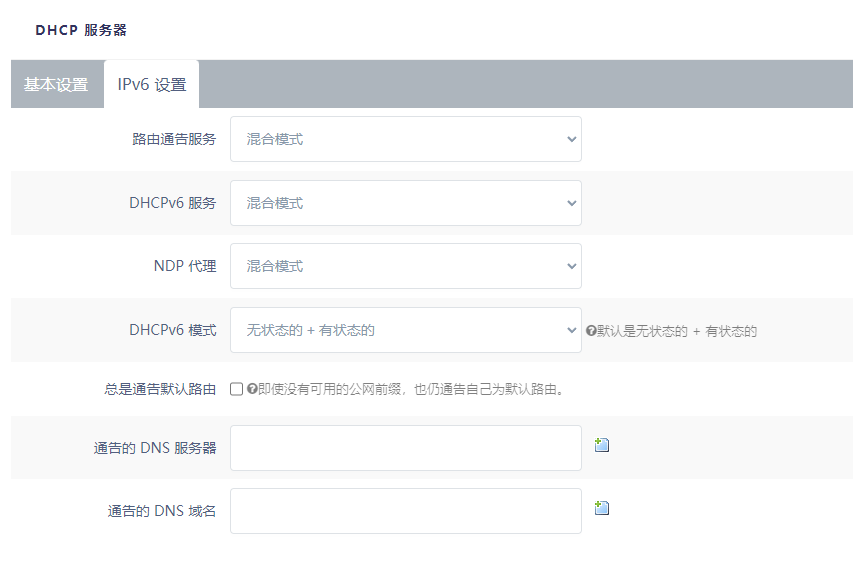This screenshot has width=853, height=564.
Task: Enable 总是通告默认路由 checkbox
Action: 237,389
